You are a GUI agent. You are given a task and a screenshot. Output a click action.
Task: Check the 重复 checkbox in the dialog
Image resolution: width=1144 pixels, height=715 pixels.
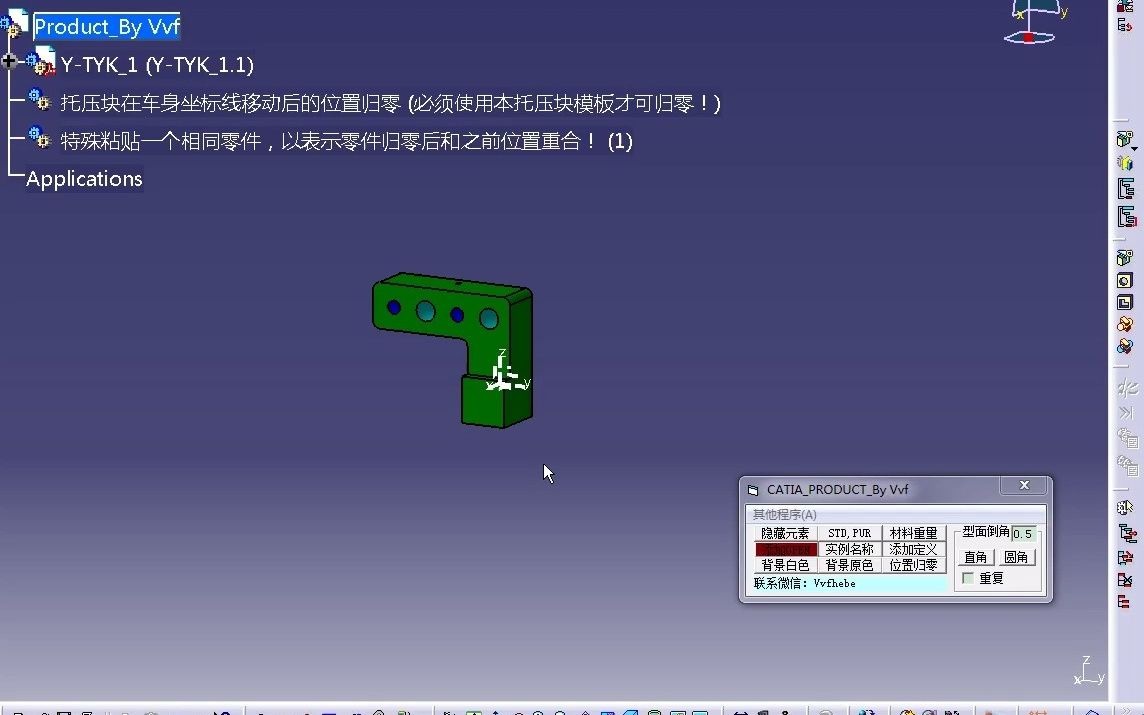(x=968, y=578)
